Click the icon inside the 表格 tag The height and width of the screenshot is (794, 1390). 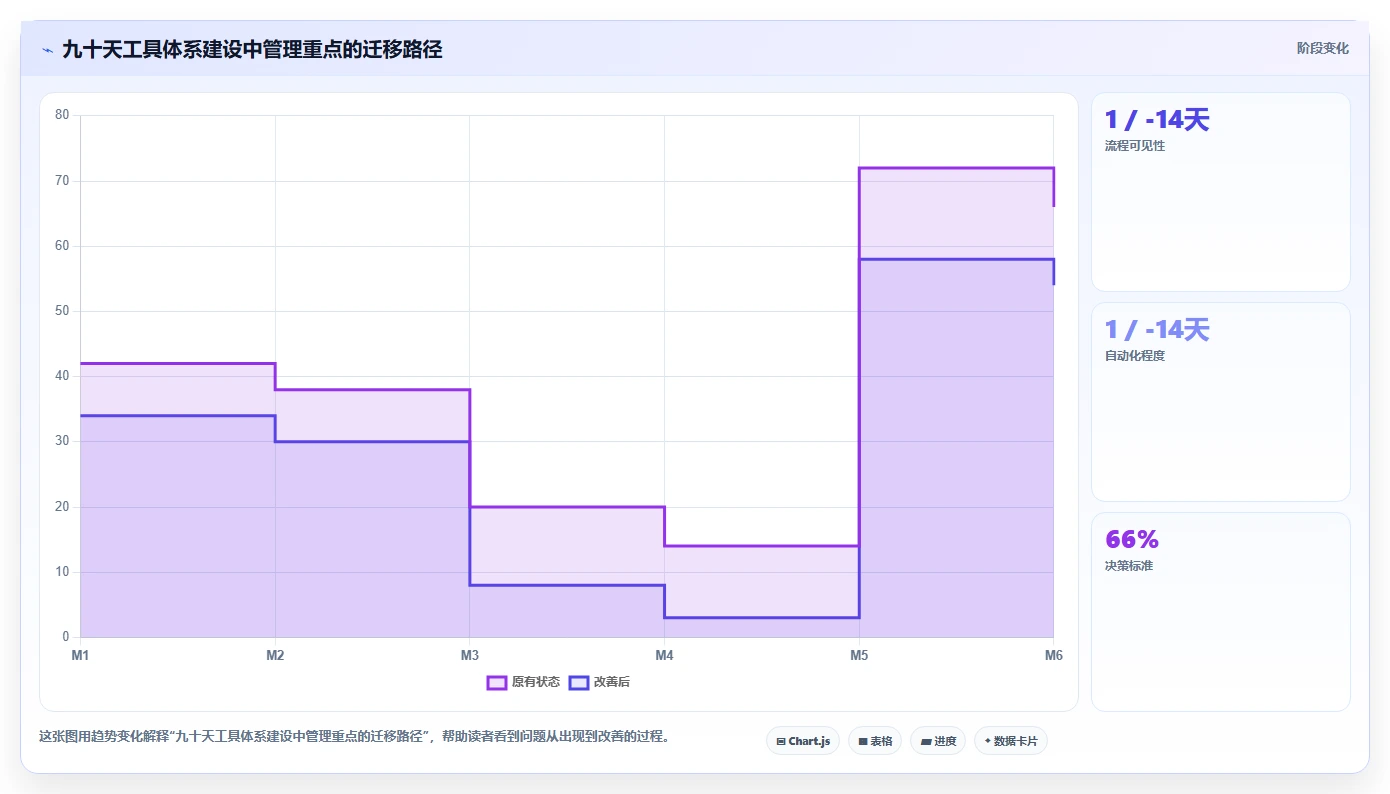[862, 742]
